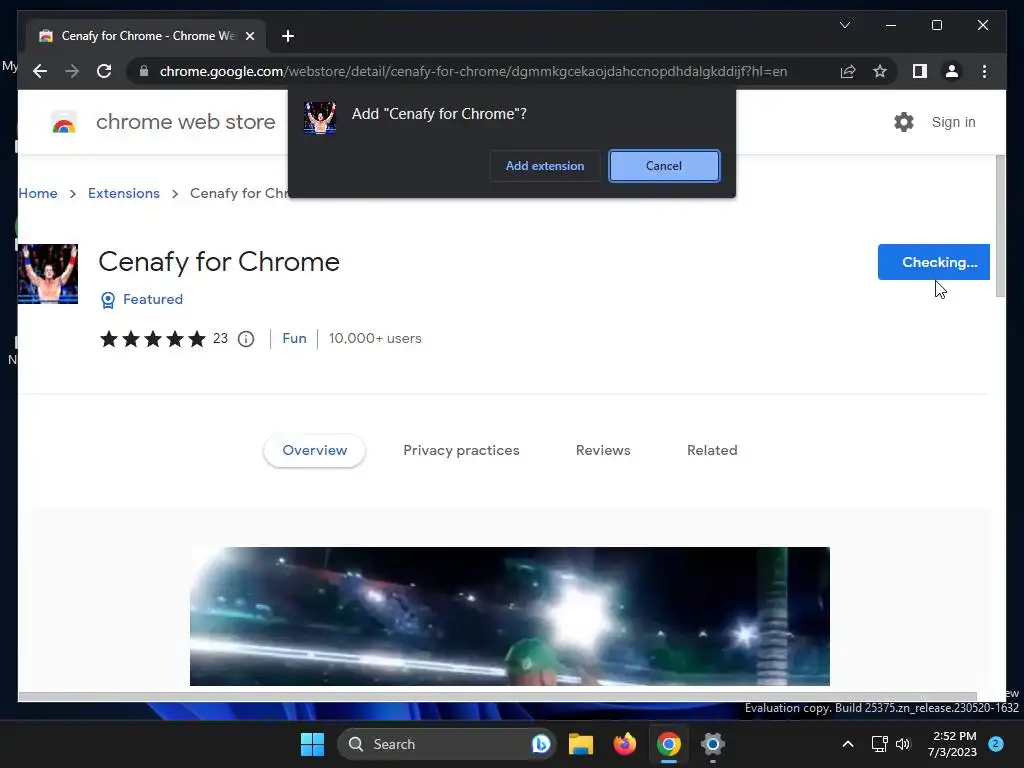Click the 10,000+ users text
The image size is (1024, 768).
coord(375,338)
